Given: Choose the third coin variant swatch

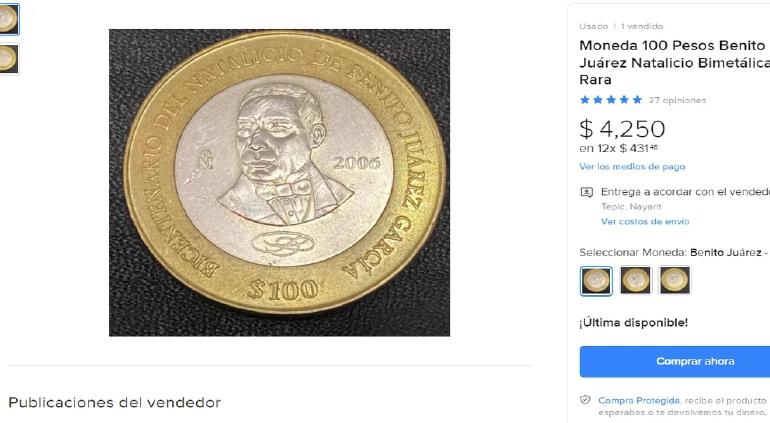Looking at the screenshot, I should [x=674, y=280].
